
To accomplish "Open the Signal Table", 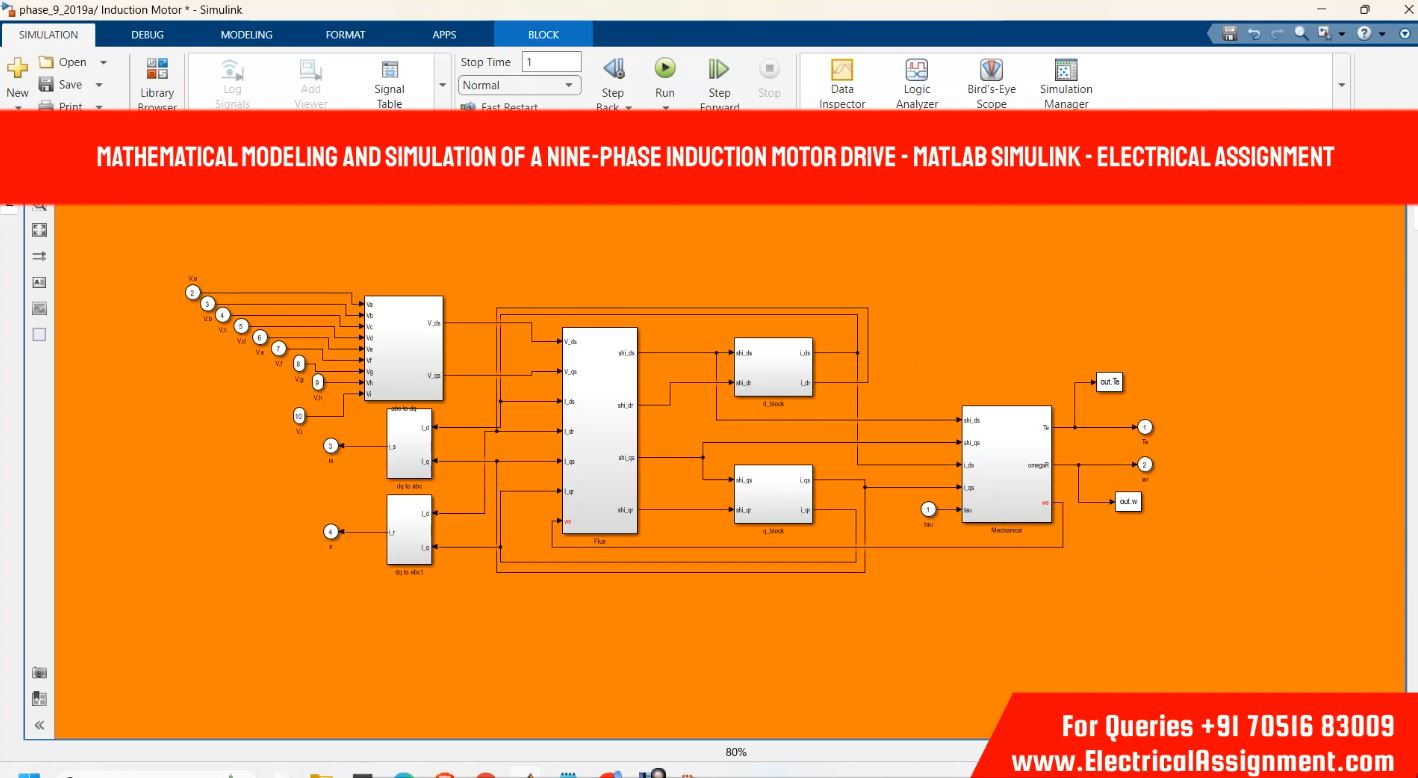I will tap(389, 71).
